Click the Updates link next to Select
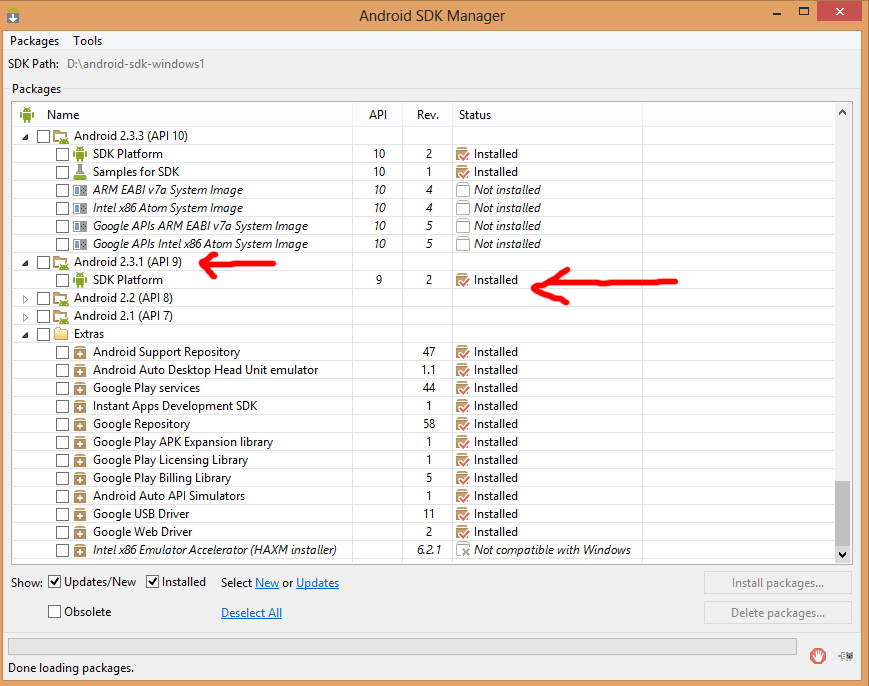Image resolution: width=869 pixels, height=686 pixels. click(317, 583)
